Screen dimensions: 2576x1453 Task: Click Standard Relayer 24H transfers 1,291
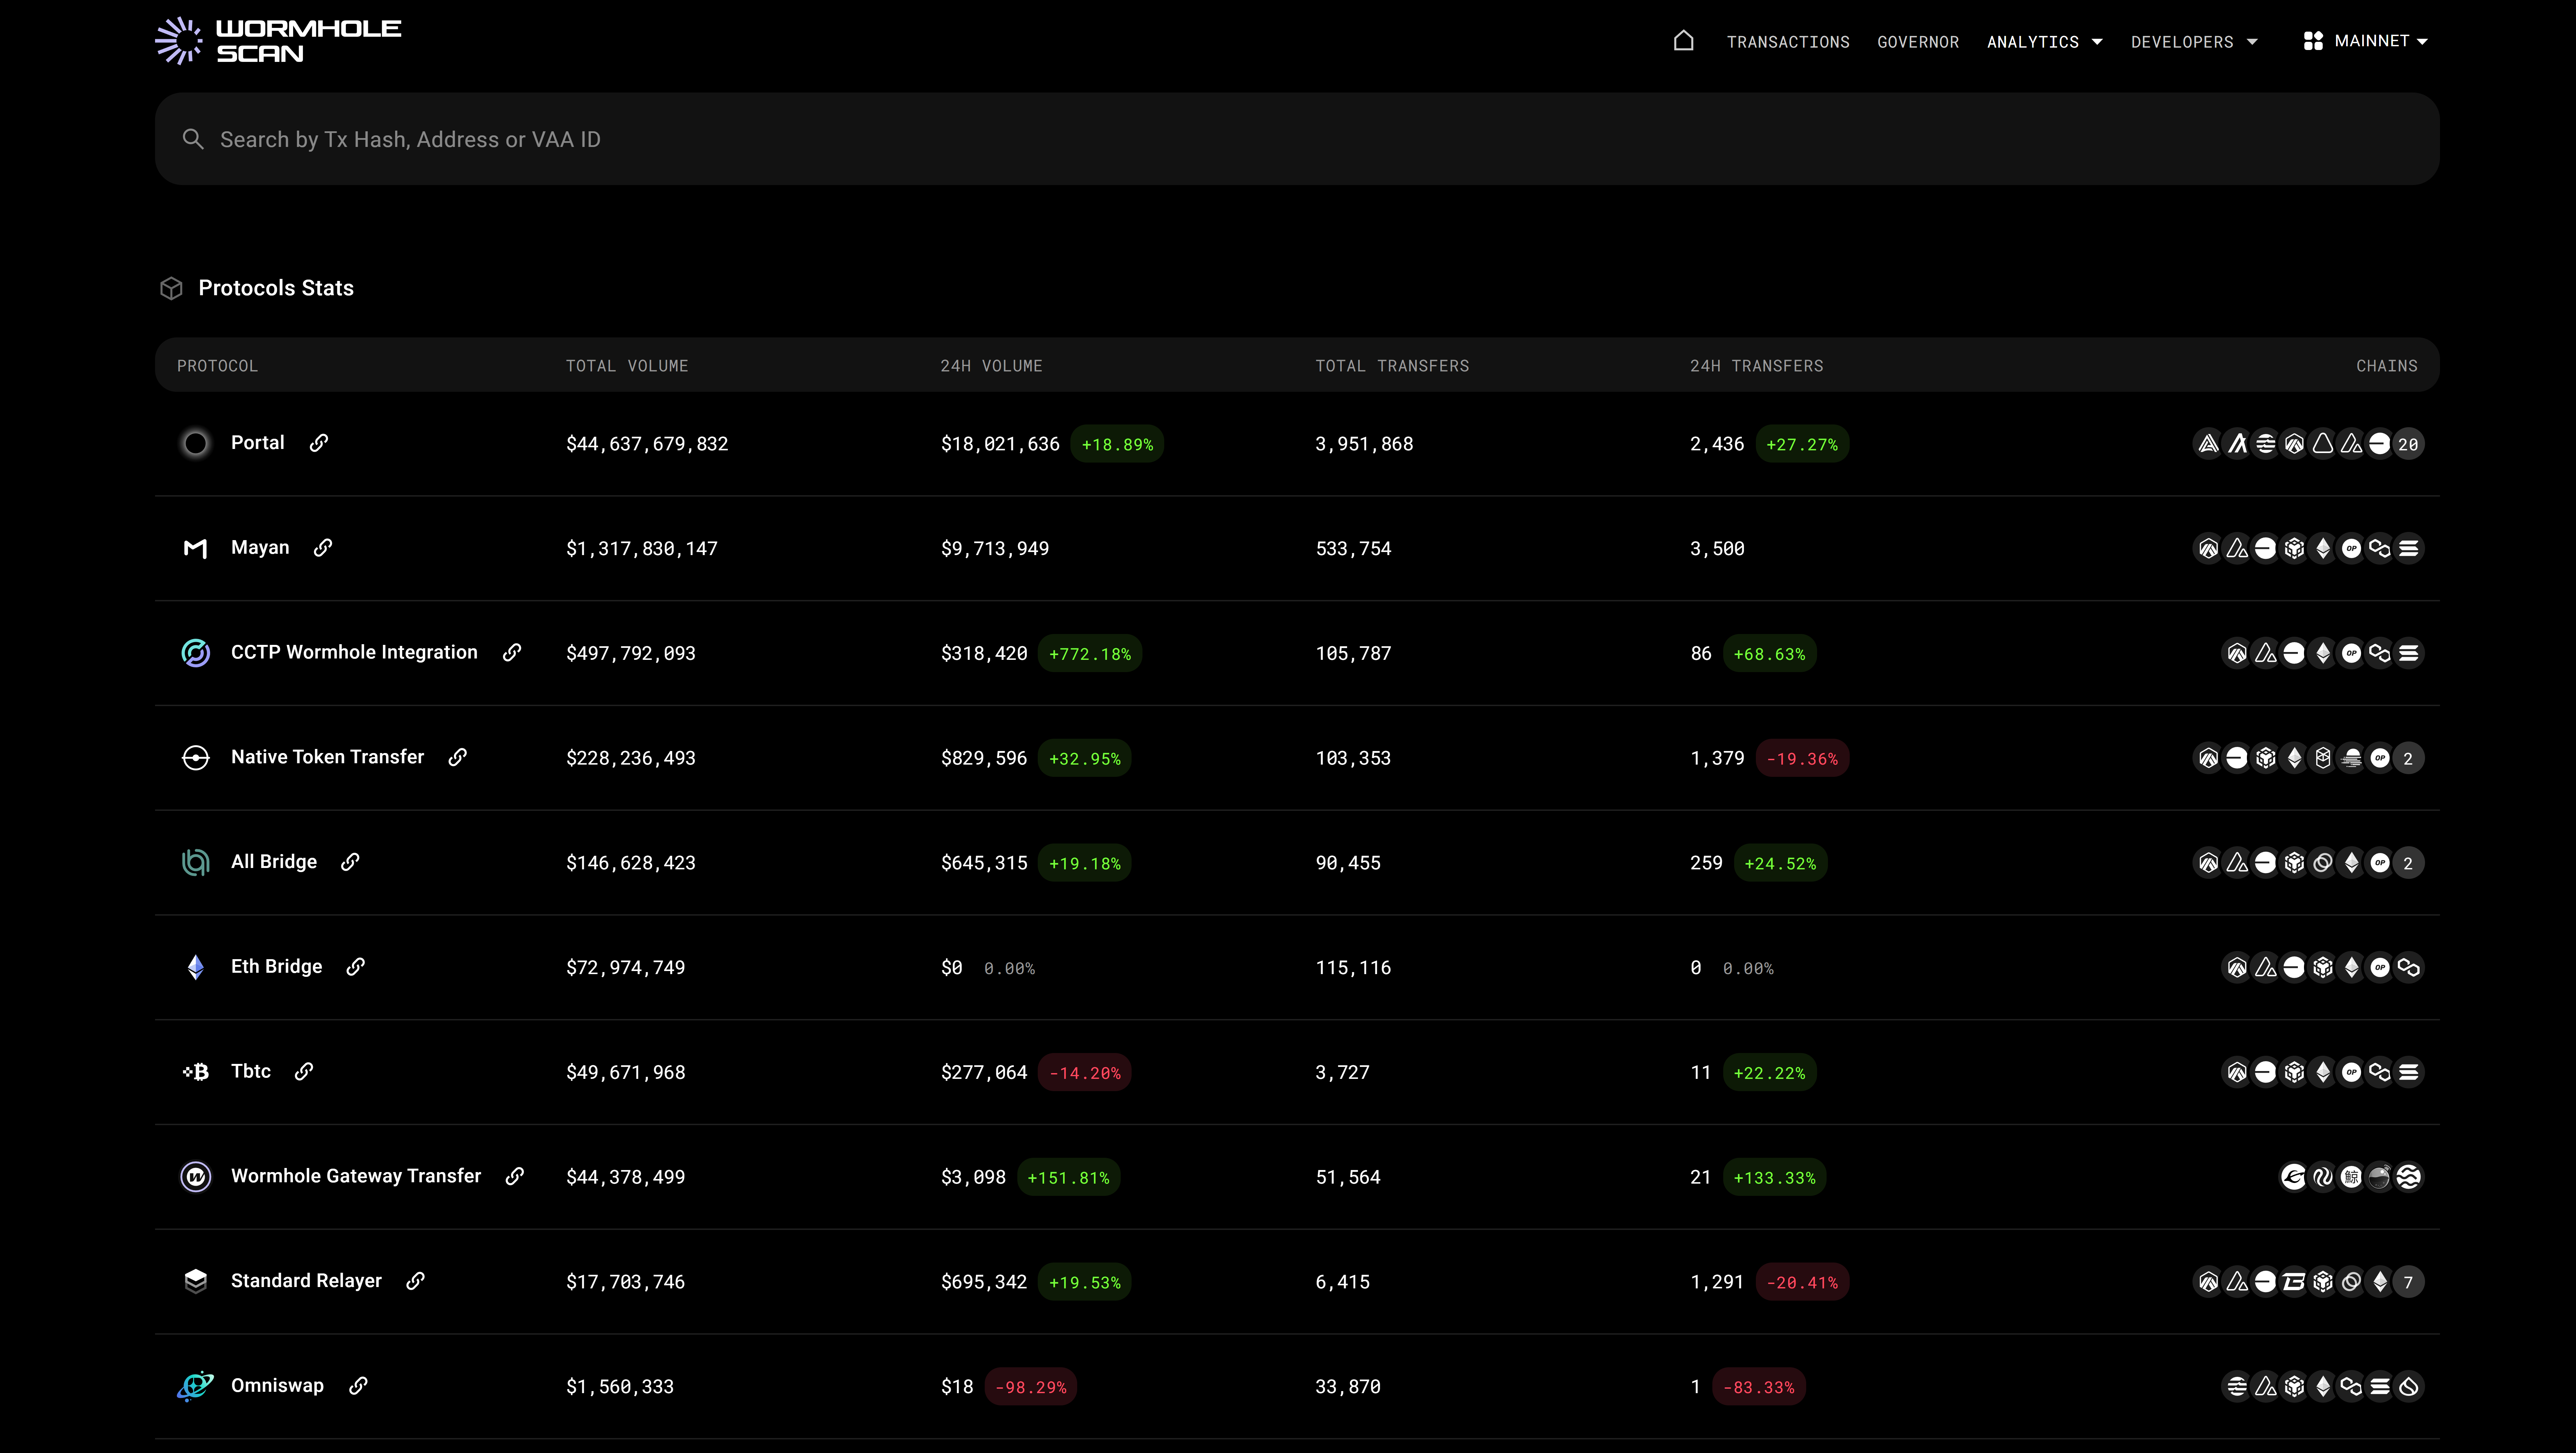(x=1717, y=1282)
